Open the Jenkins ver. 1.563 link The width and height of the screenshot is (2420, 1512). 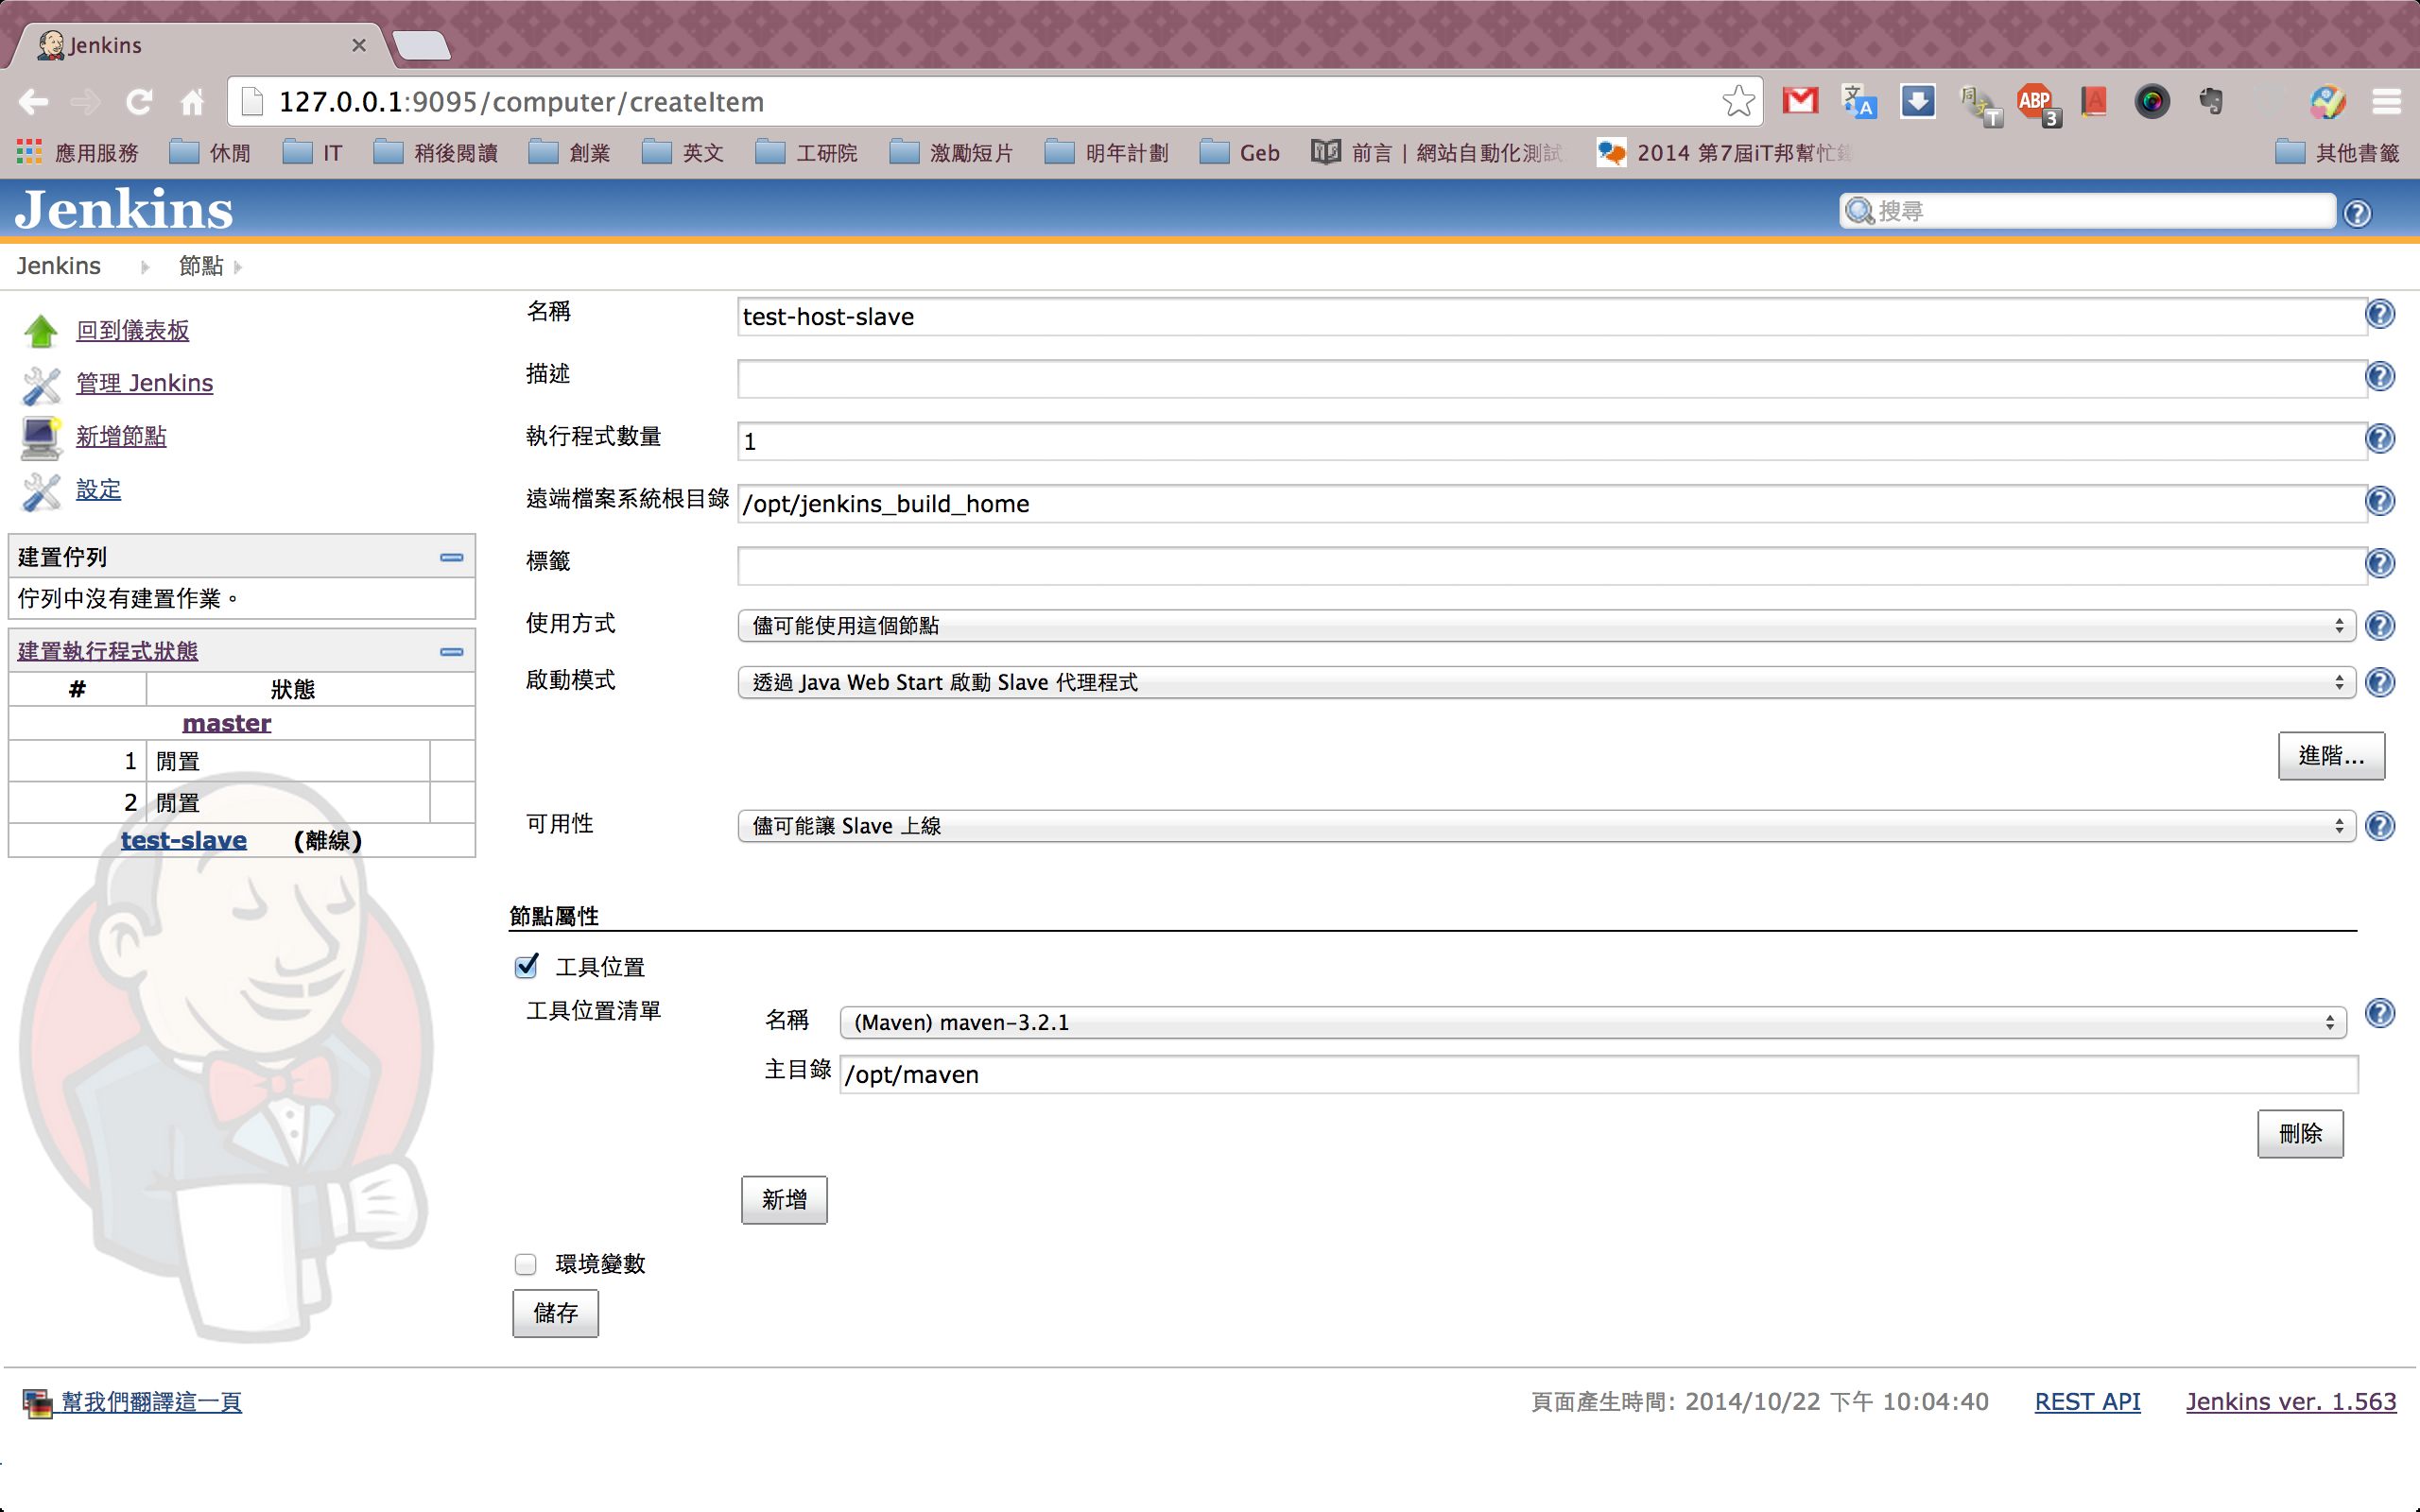[x=2291, y=1402]
